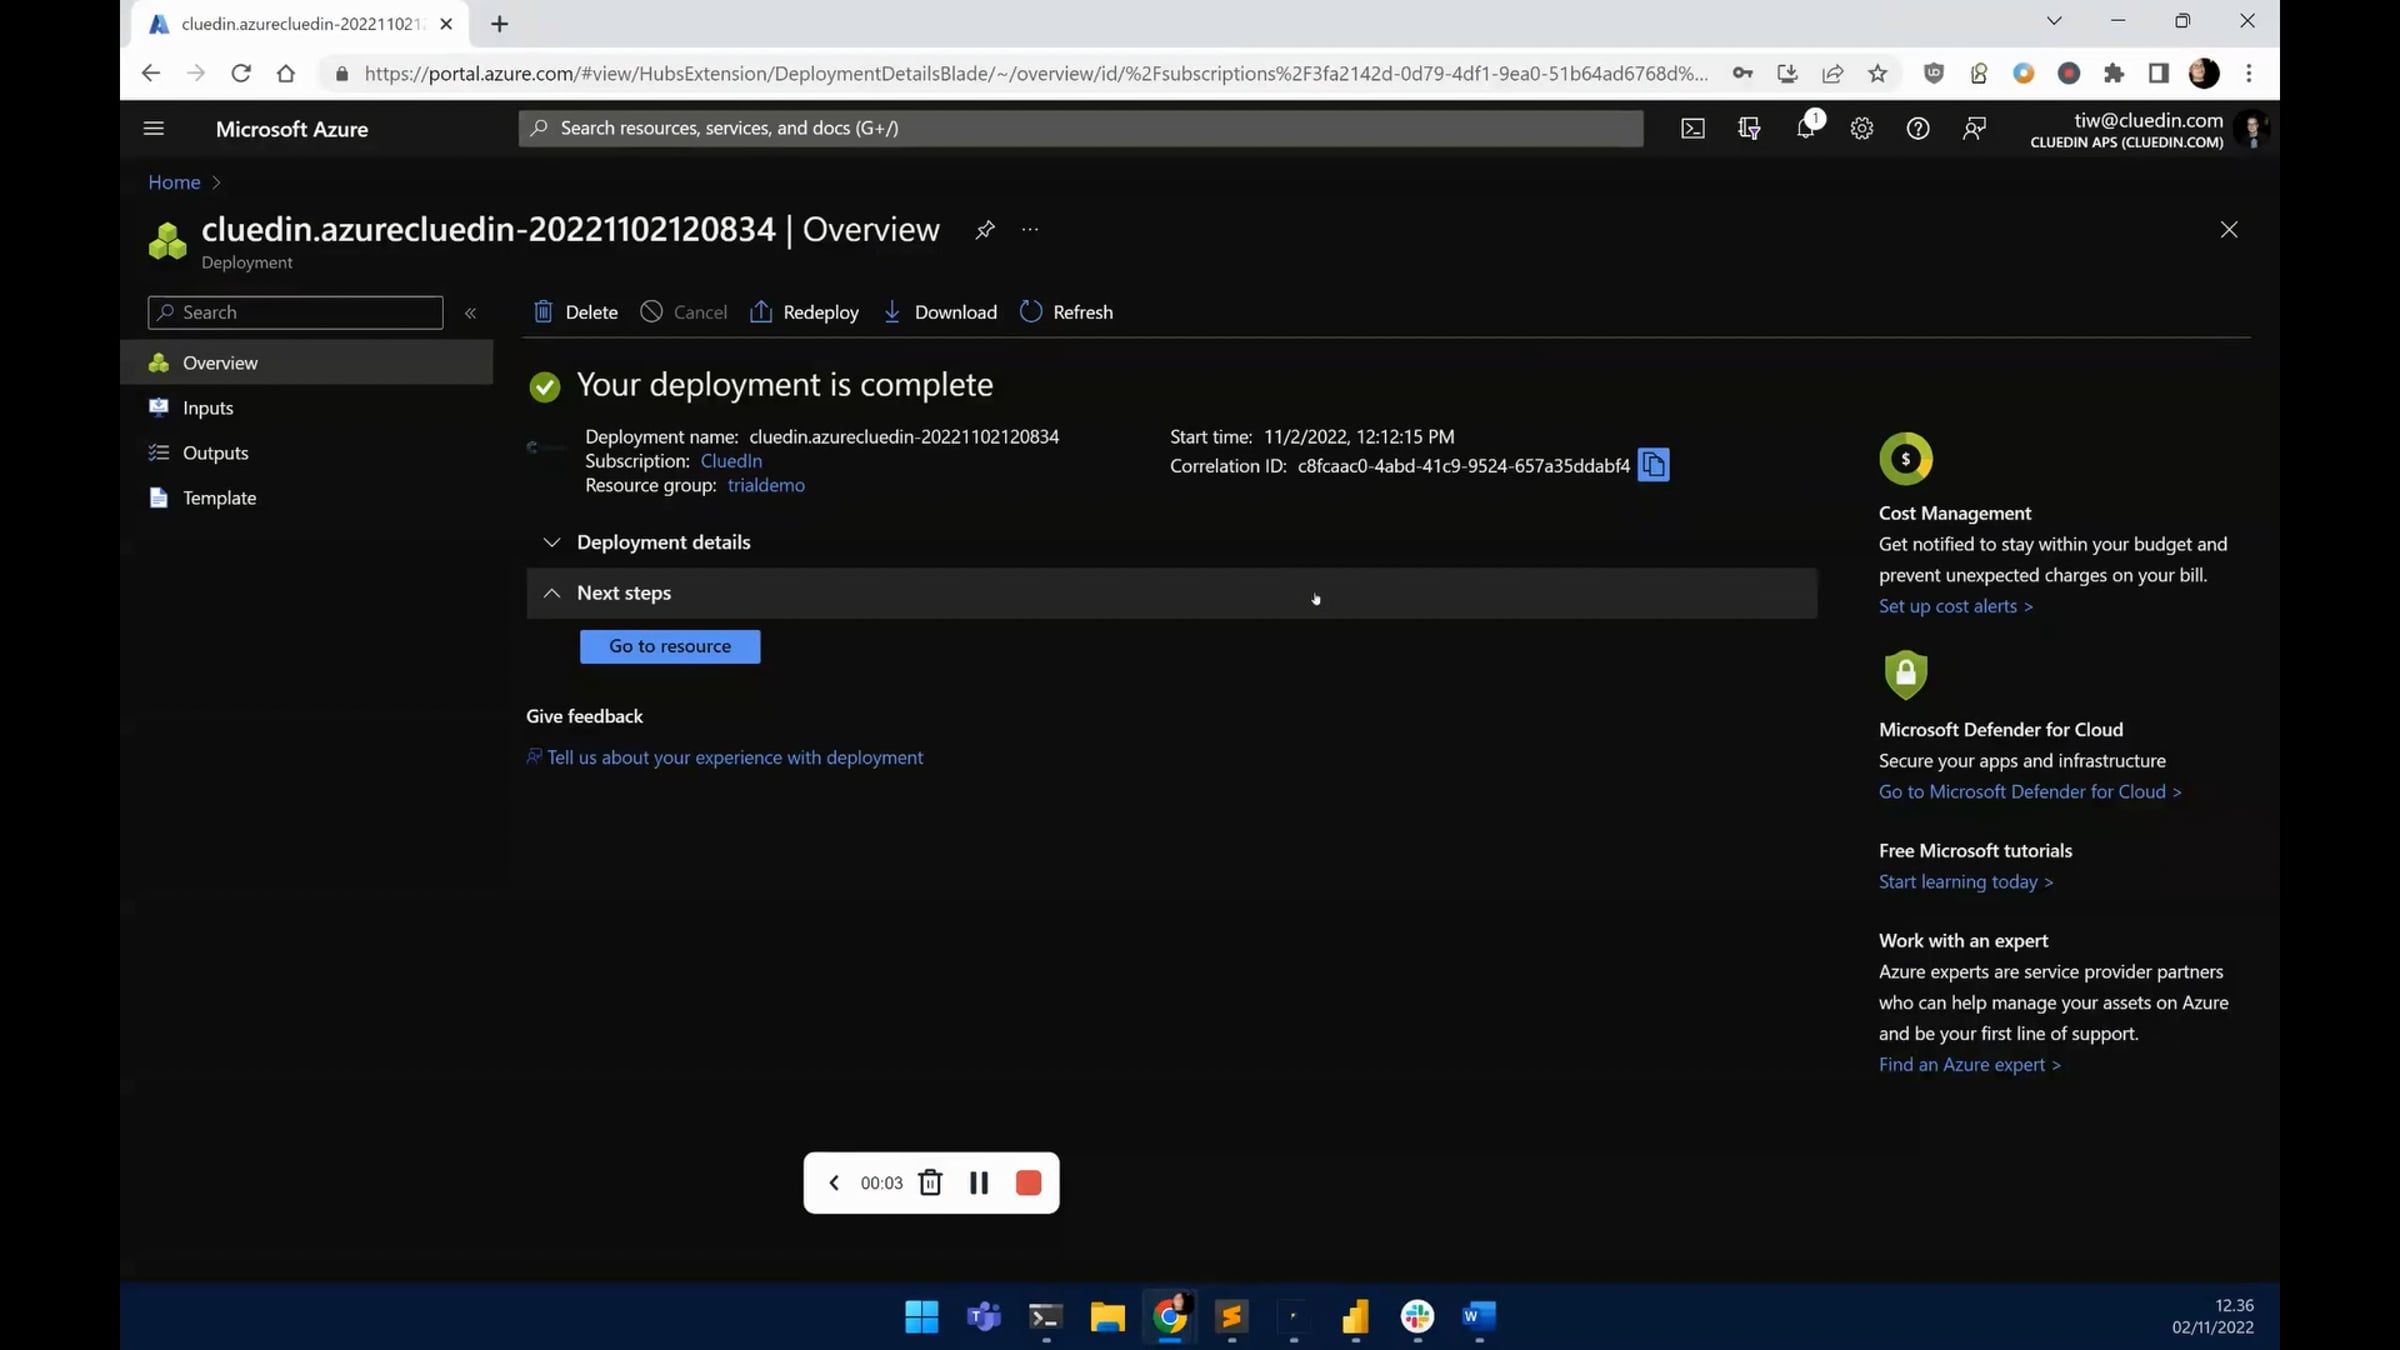This screenshot has height=1350, width=2400.
Task: Open the notifications bell
Action: click(x=1806, y=128)
